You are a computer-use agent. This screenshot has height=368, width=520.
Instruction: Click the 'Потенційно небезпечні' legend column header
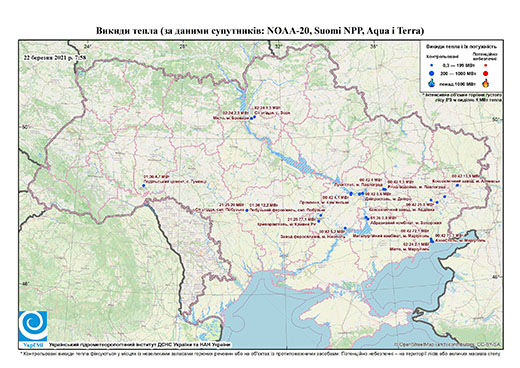click(x=485, y=56)
